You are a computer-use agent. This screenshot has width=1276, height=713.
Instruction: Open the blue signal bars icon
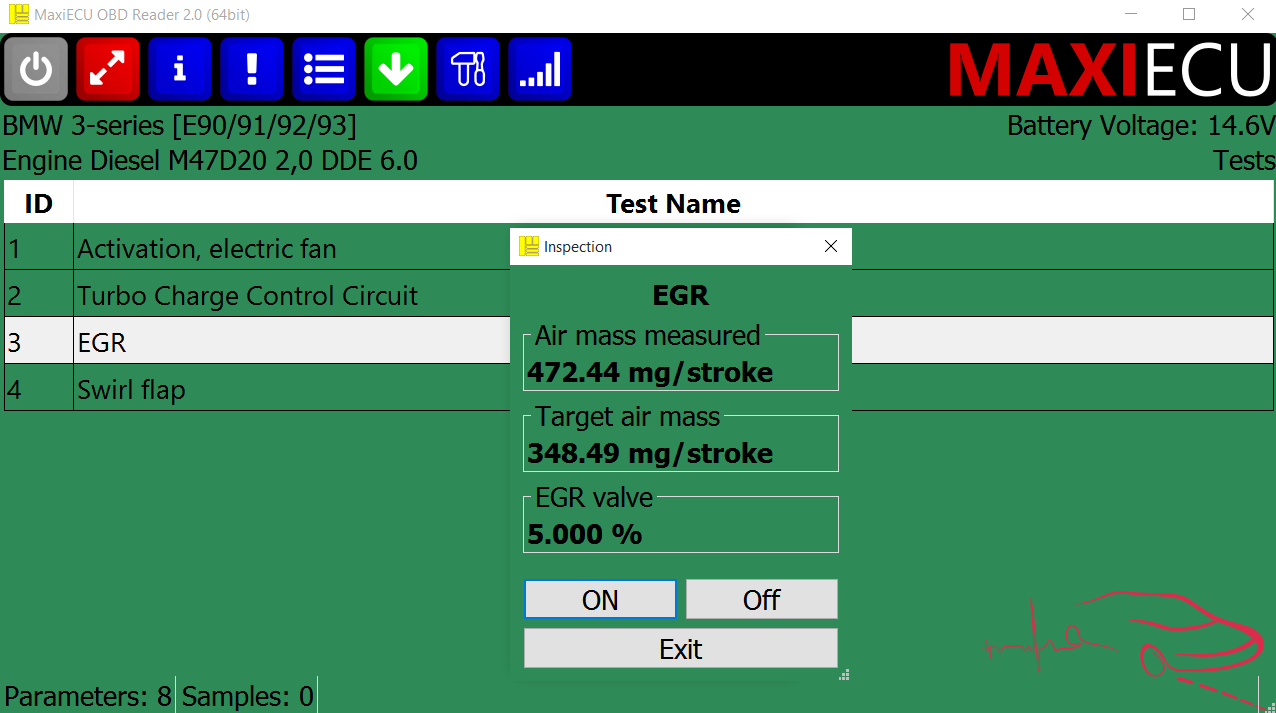click(x=540, y=69)
